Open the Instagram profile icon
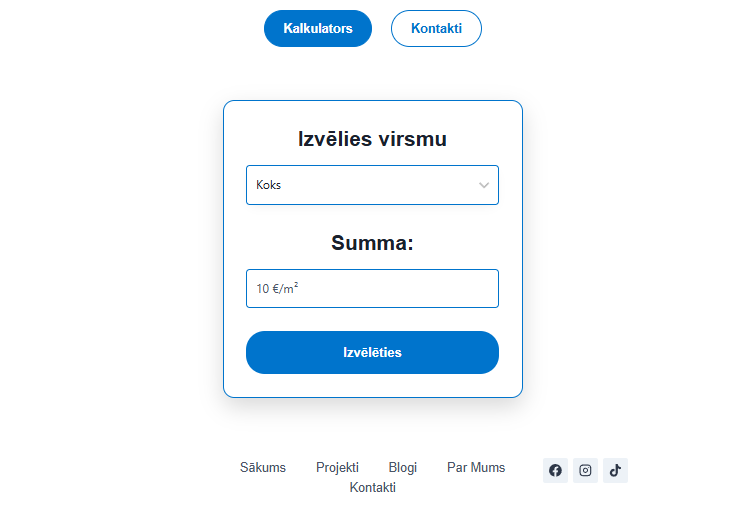Viewport: 749px width, 526px height. (585, 470)
